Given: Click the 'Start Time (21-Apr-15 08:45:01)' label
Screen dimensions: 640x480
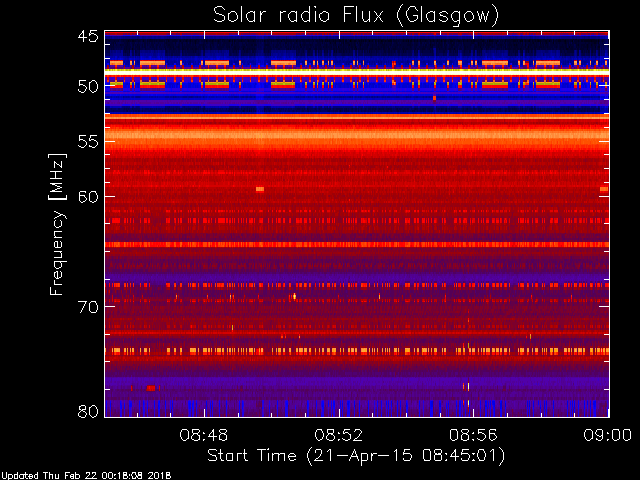Looking at the screenshot, I should click(x=356, y=456).
